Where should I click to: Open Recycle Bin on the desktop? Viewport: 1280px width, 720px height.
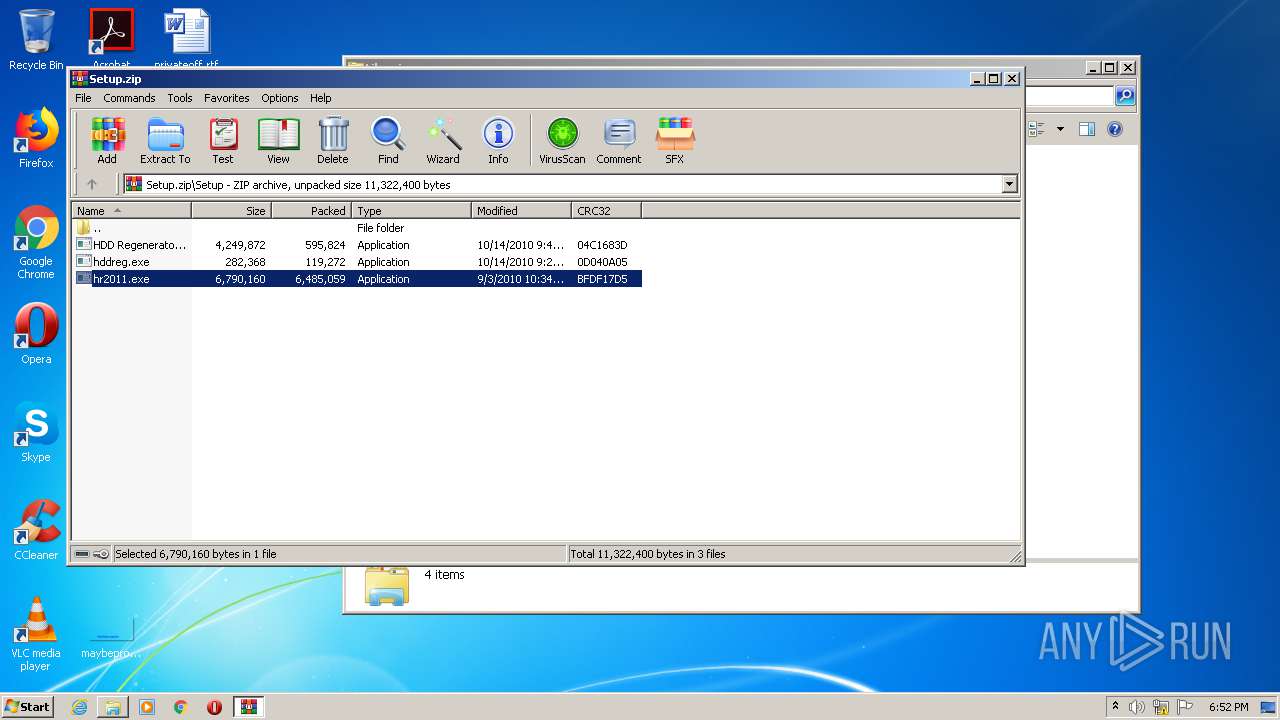(x=36, y=40)
